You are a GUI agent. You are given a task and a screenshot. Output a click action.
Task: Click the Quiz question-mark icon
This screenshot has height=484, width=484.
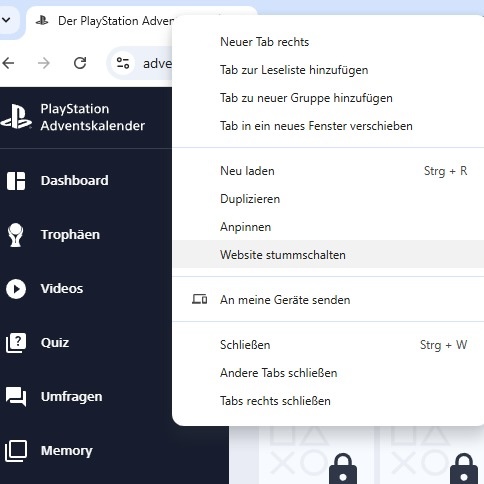[x=16, y=343]
